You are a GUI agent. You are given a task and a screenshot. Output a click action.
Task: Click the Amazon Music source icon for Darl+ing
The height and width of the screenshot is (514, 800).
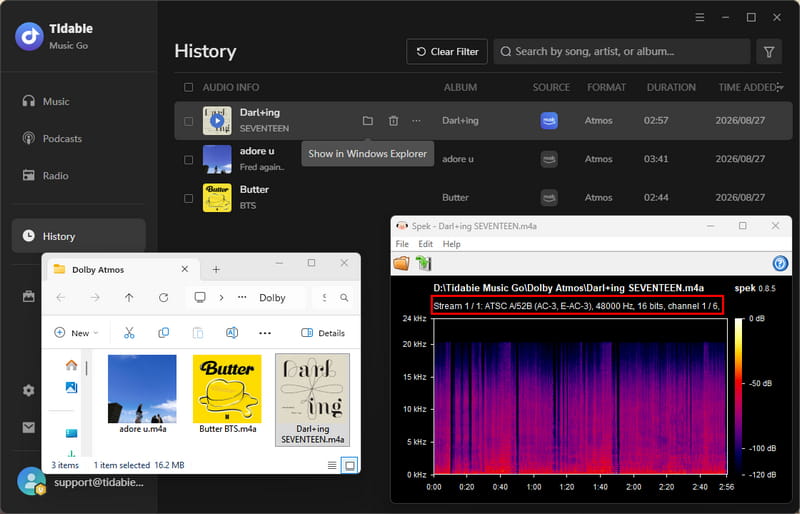pos(549,121)
